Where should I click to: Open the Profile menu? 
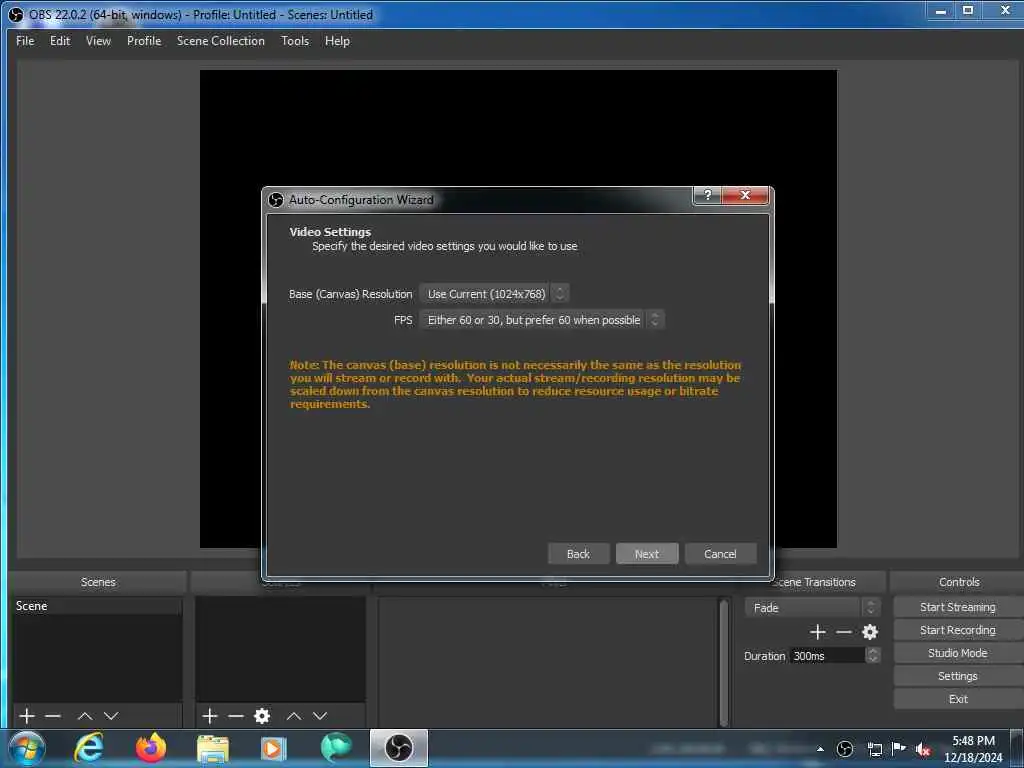pyautogui.click(x=144, y=41)
